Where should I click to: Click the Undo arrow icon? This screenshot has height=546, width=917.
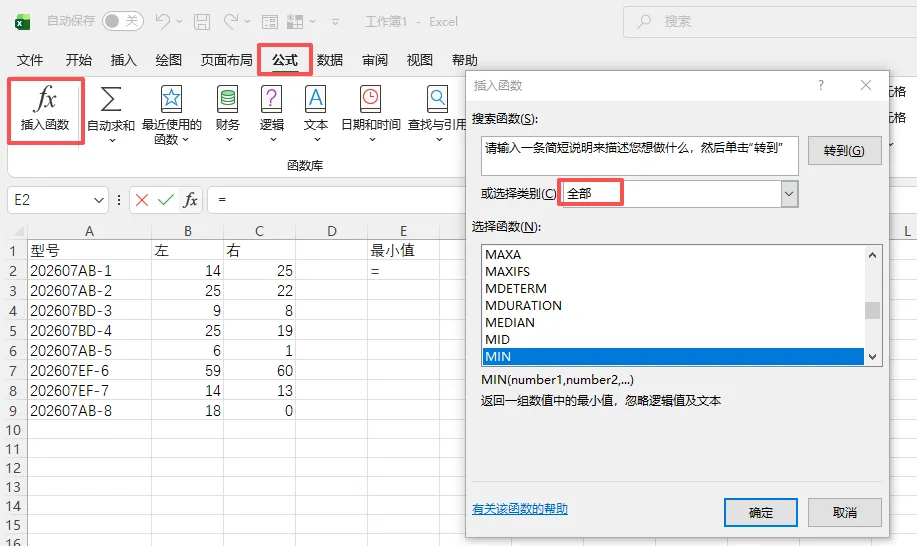tap(163, 22)
